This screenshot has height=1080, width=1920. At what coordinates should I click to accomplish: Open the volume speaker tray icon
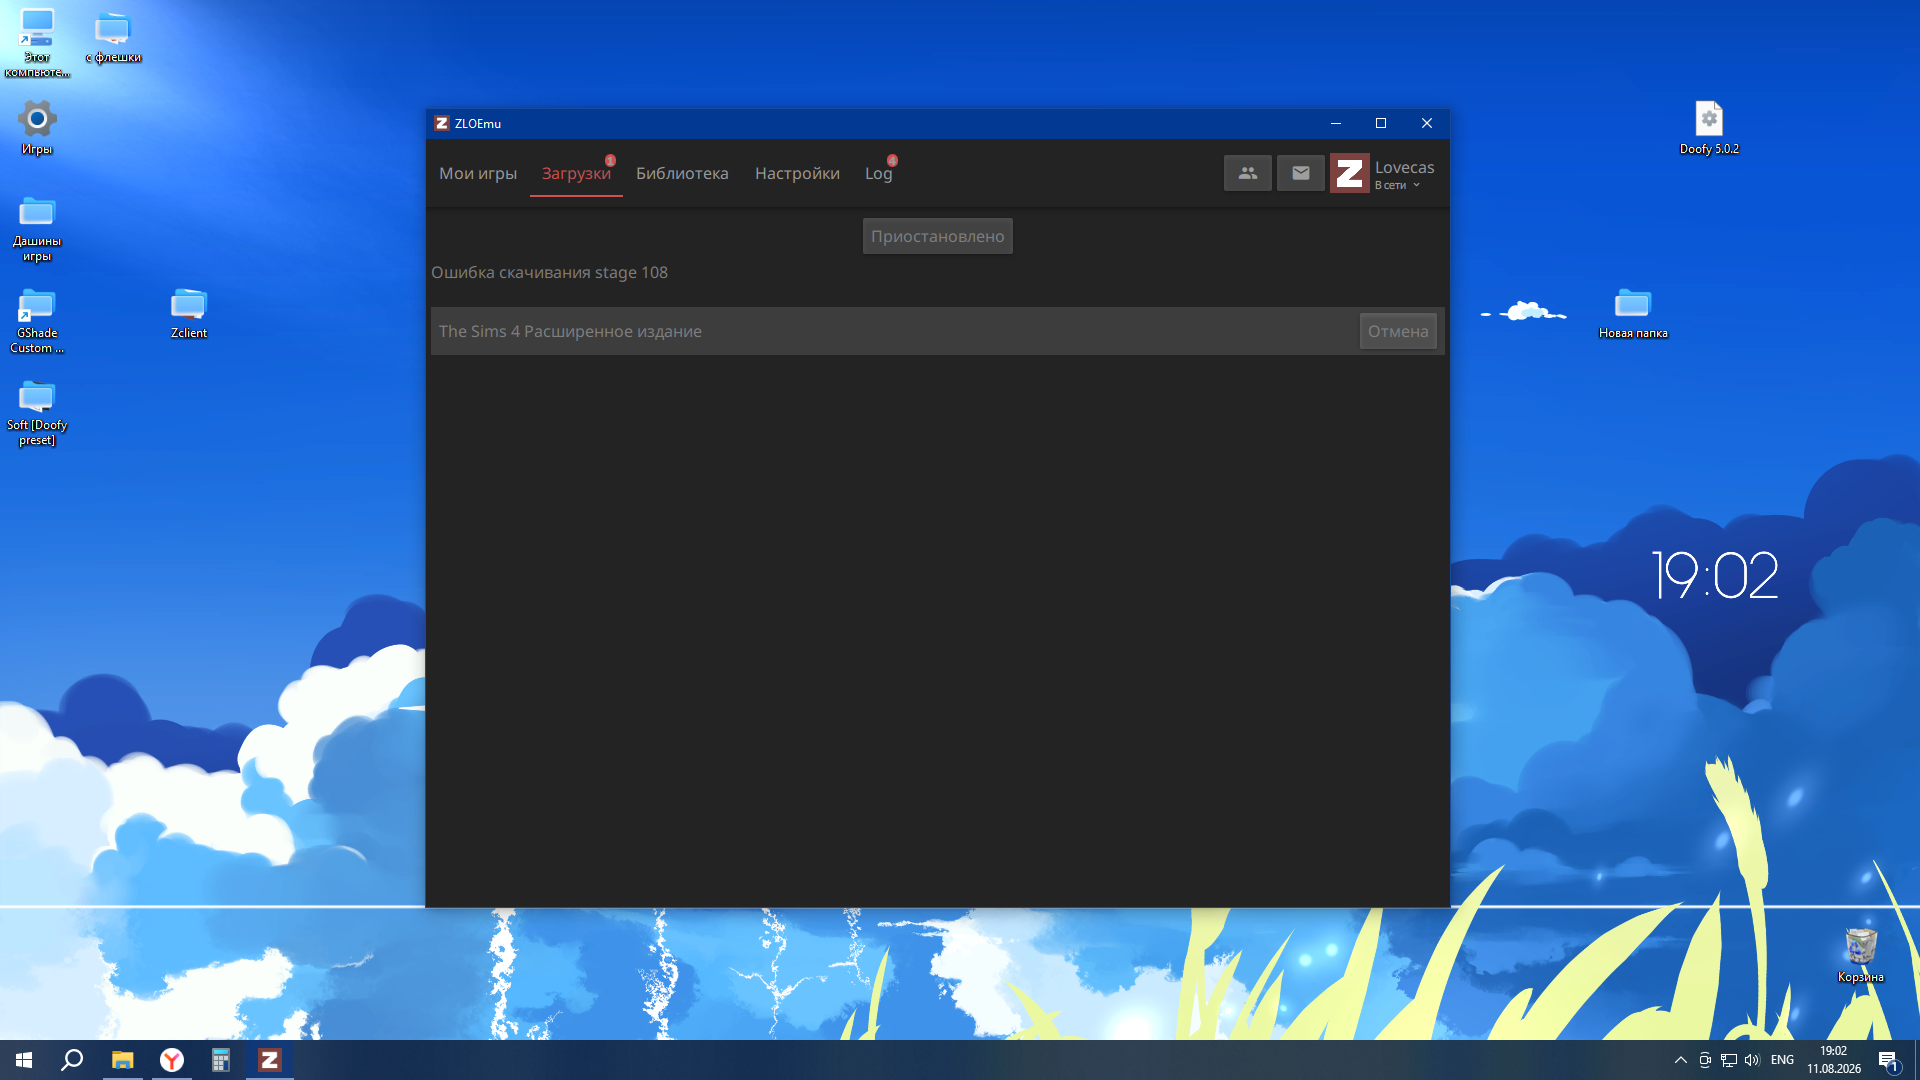click(x=1752, y=1060)
